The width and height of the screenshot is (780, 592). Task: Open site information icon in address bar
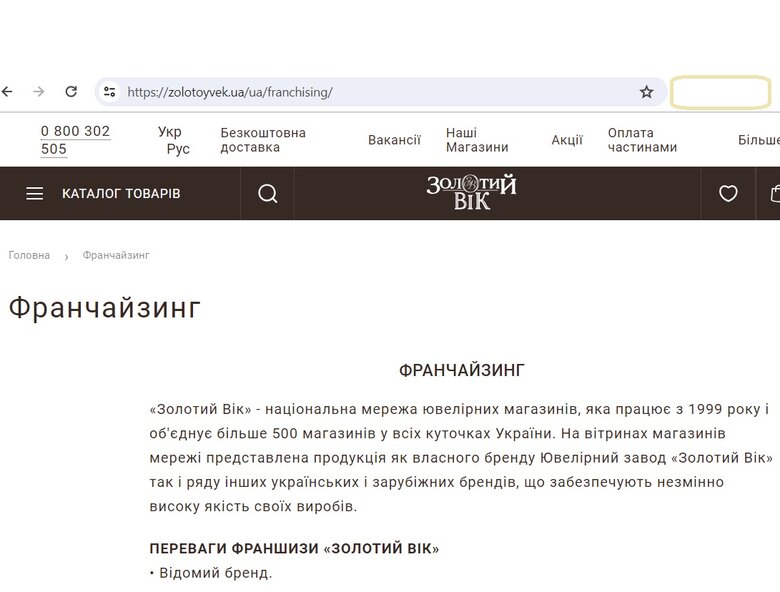[110, 92]
